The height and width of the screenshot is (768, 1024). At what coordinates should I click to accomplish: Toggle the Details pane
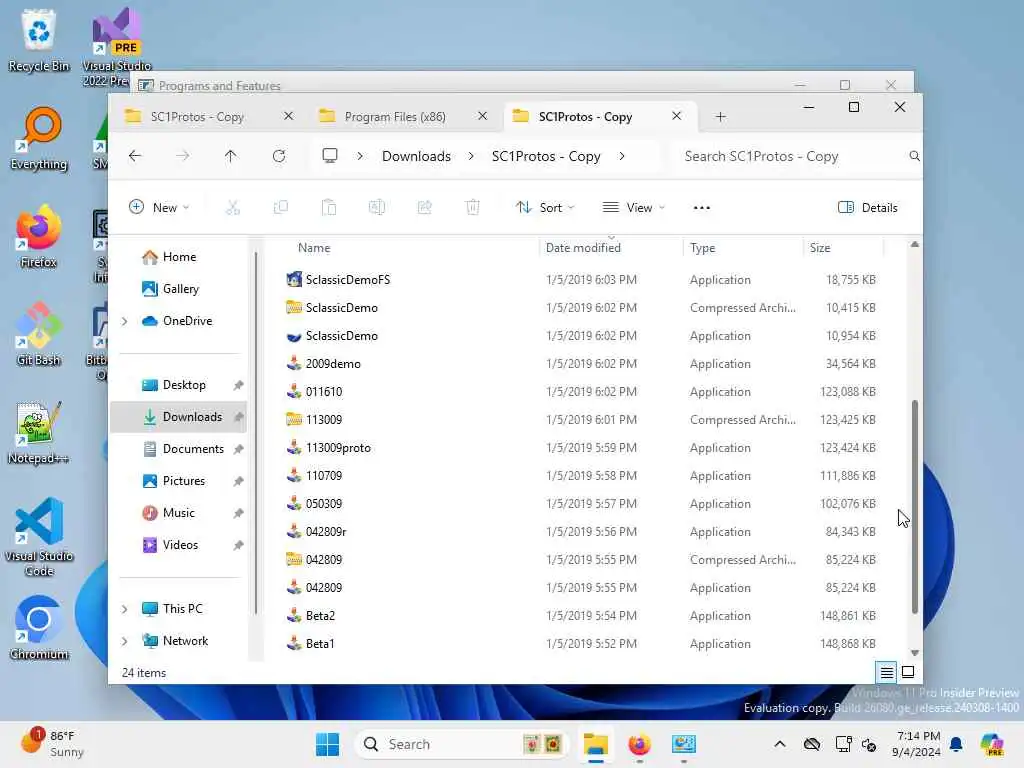(868, 208)
